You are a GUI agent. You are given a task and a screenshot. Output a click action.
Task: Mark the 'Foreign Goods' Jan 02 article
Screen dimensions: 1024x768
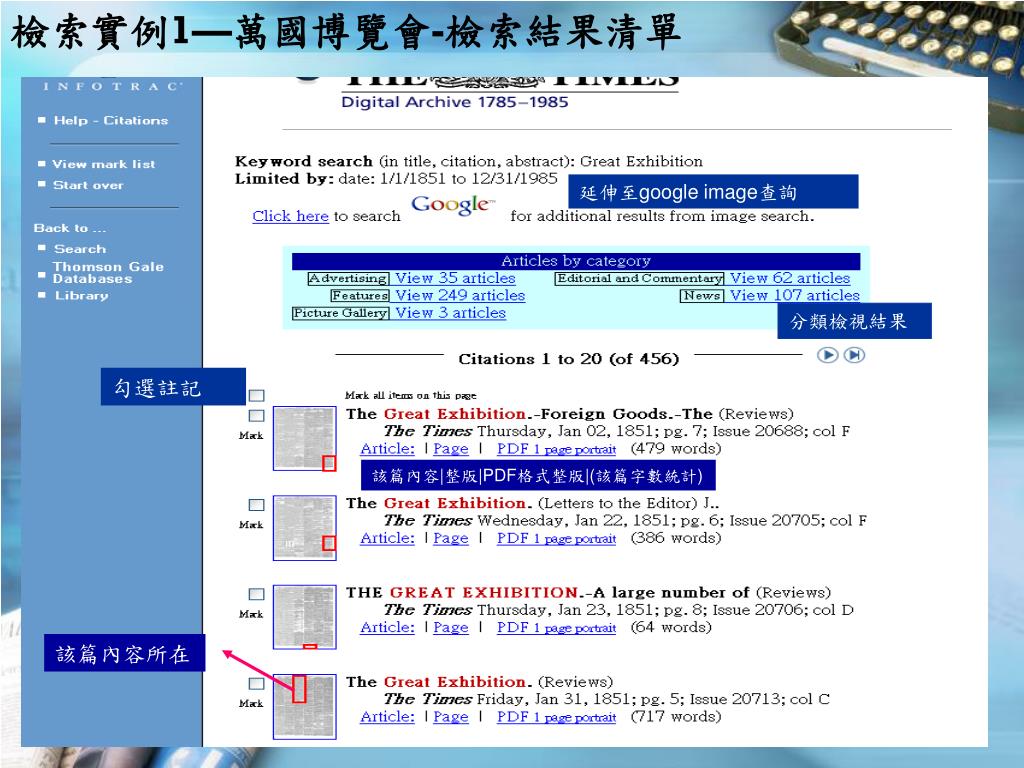(x=257, y=415)
